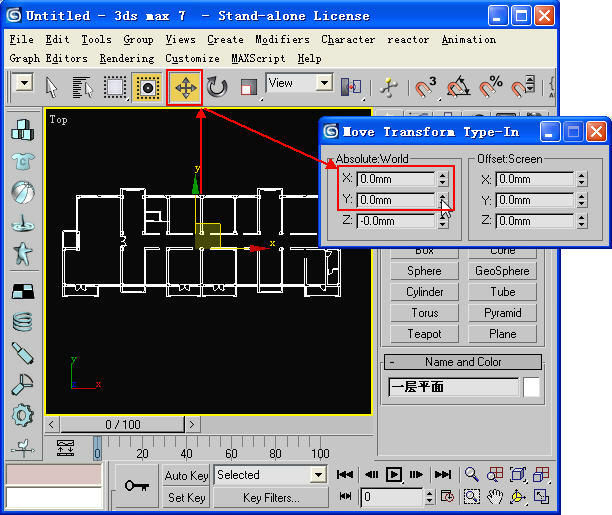
Task: Click Use Pivot Point Center icon
Action: click(x=351, y=87)
